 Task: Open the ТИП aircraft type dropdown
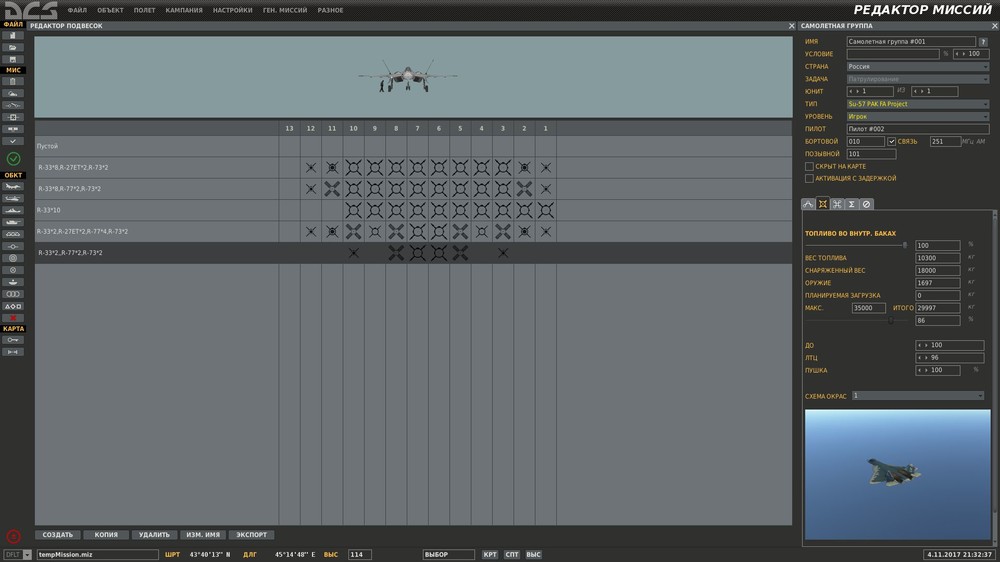918,104
